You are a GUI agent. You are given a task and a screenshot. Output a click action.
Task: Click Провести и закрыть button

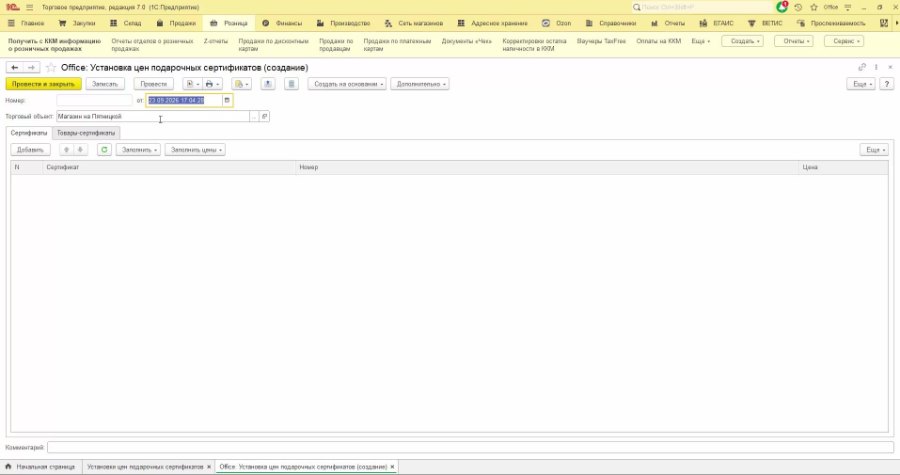[x=43, y=84]
